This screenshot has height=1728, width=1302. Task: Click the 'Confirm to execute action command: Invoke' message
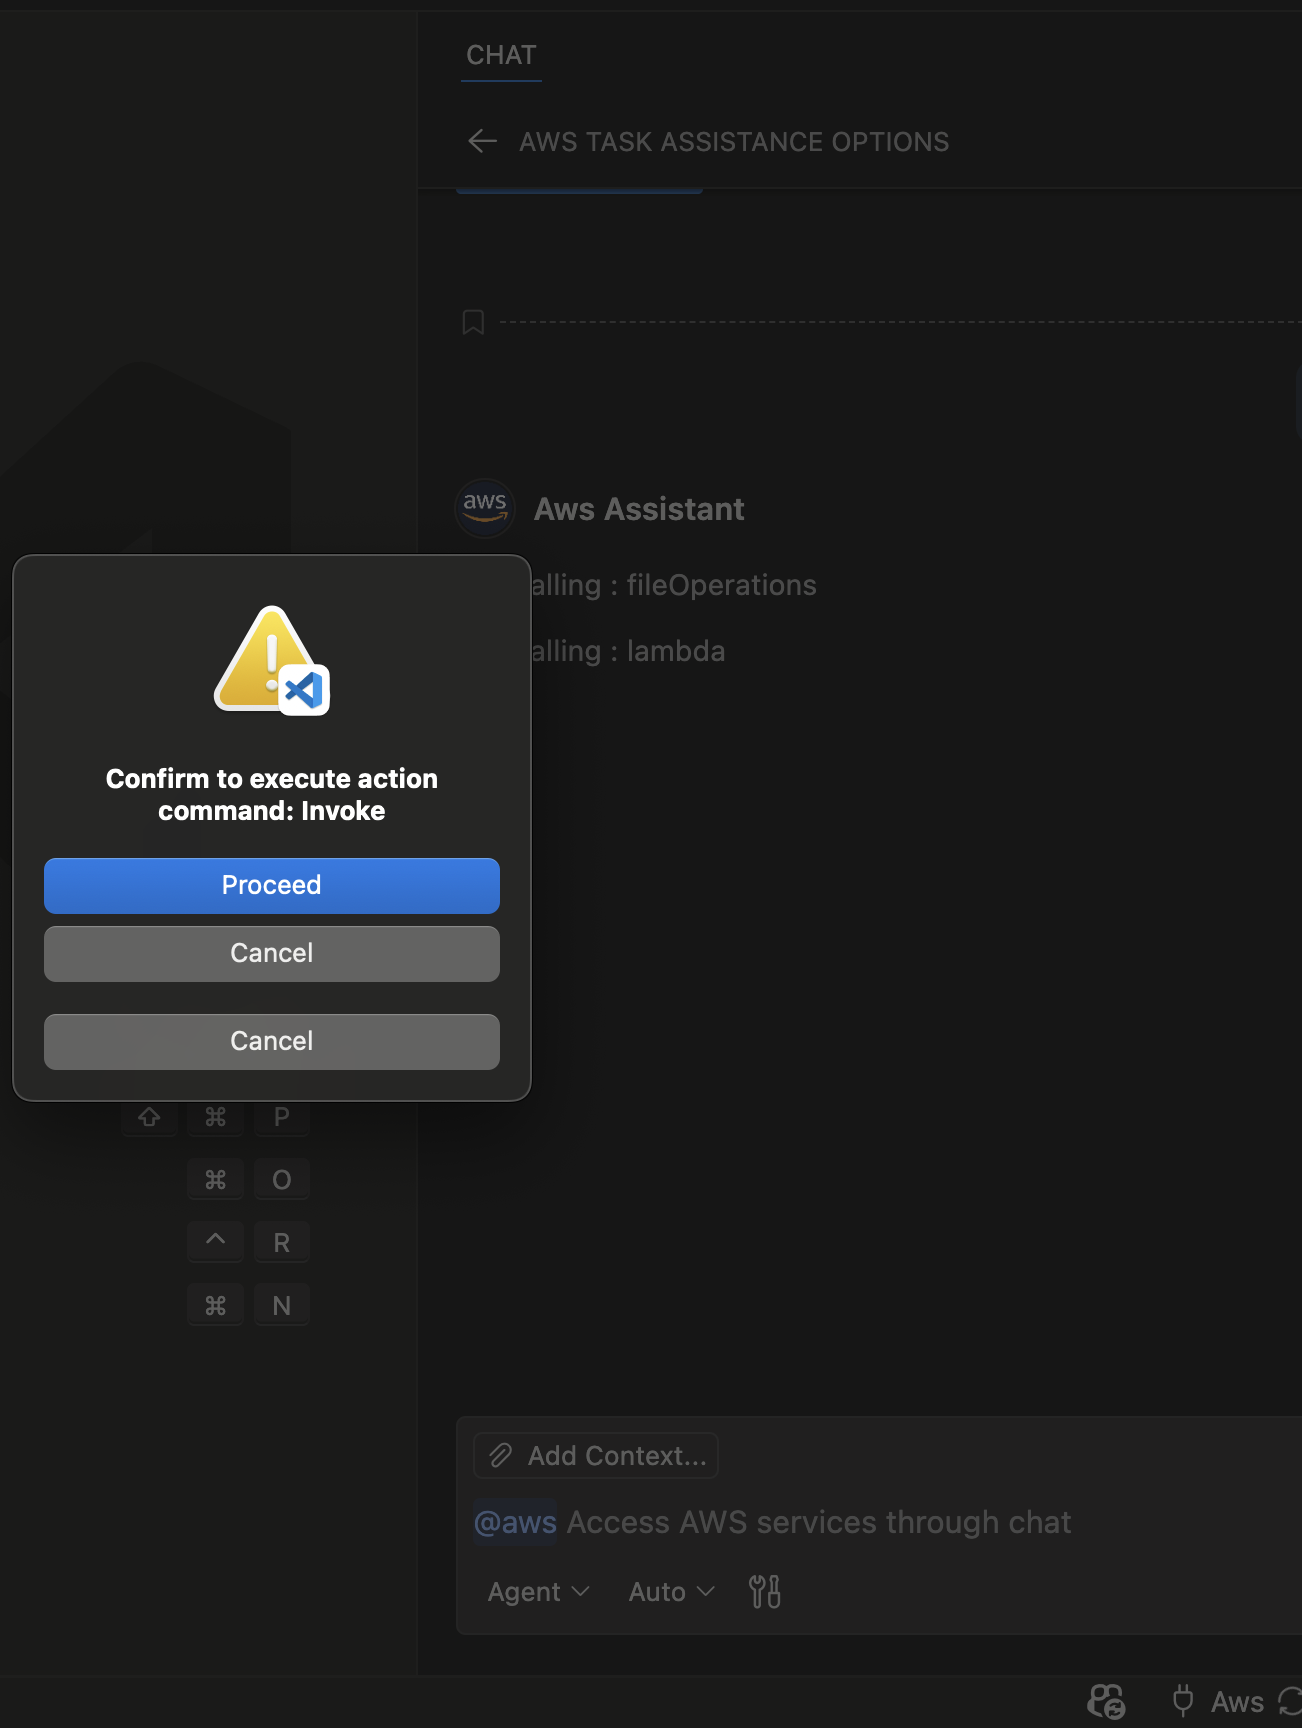pyautogui.click(x=271, y=794)
